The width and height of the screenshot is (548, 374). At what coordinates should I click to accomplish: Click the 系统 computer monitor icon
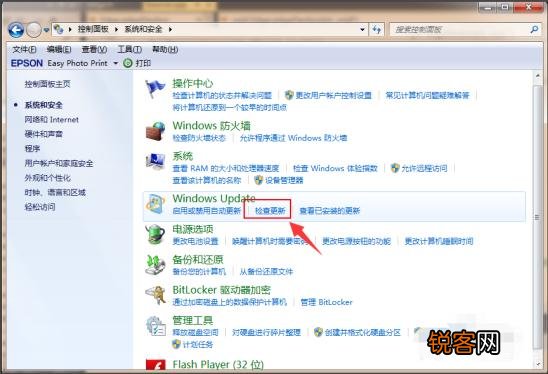coord(156,161)
